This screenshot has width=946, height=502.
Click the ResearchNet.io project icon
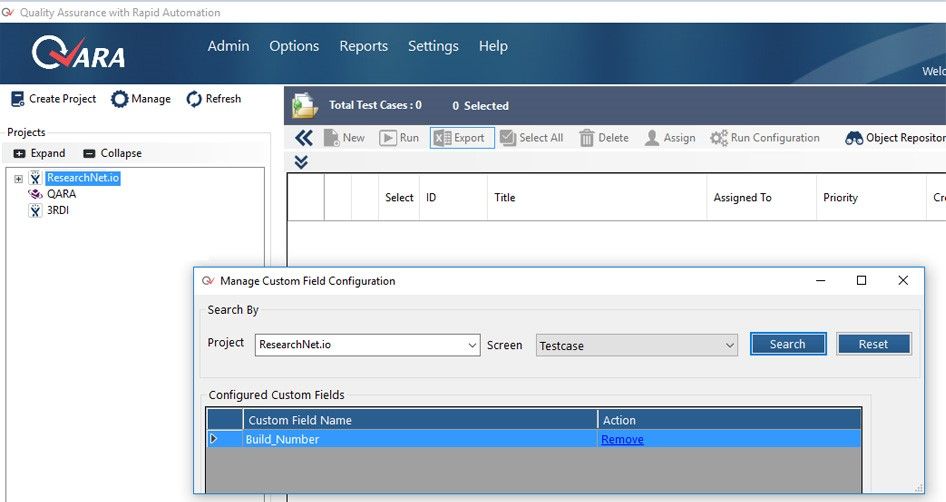(35, 178)
